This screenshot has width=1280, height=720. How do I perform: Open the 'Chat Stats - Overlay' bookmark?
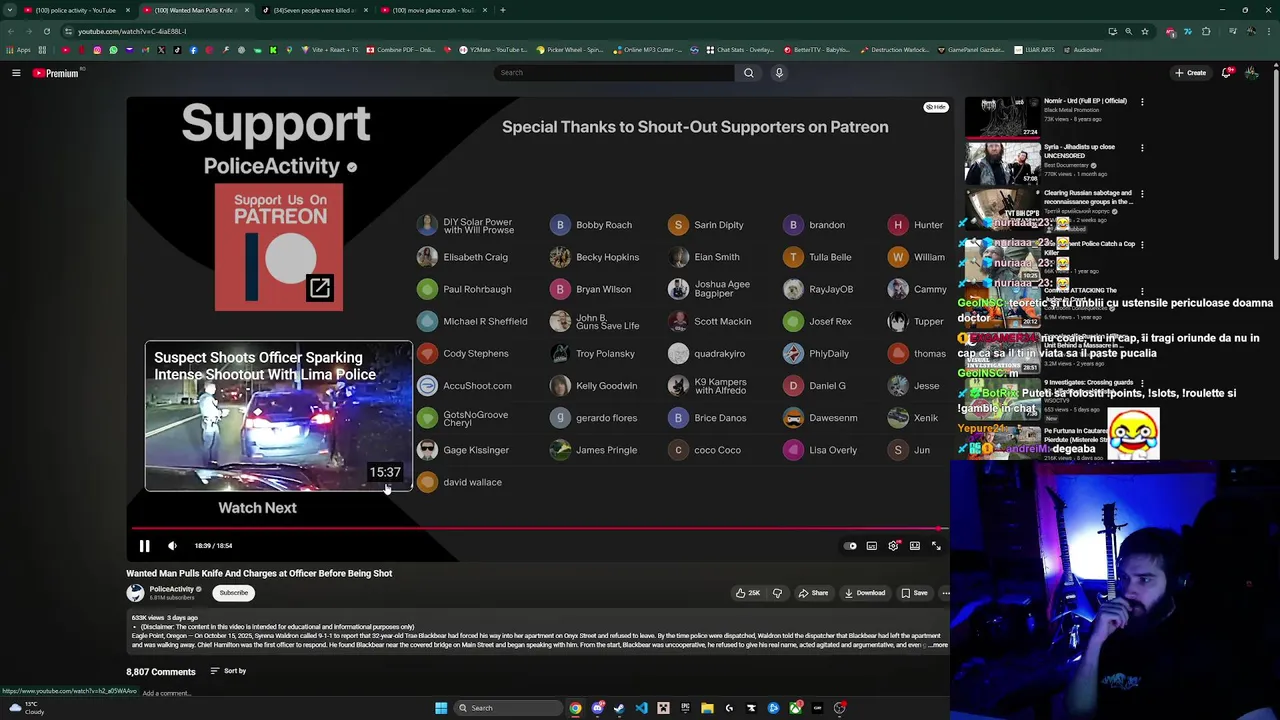(740, 50)
